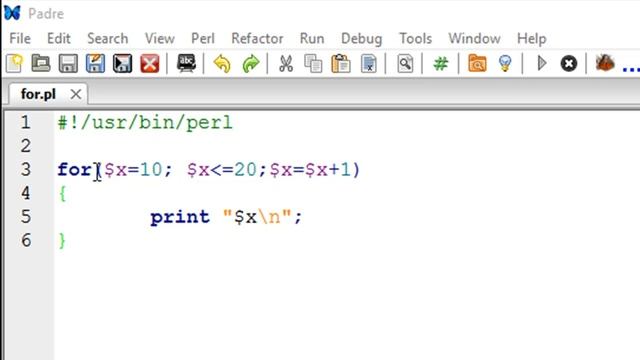This screenshot has height=360, width=640.
Task: Click the Padre butterfly logo icon
Action: coord(12,13)
